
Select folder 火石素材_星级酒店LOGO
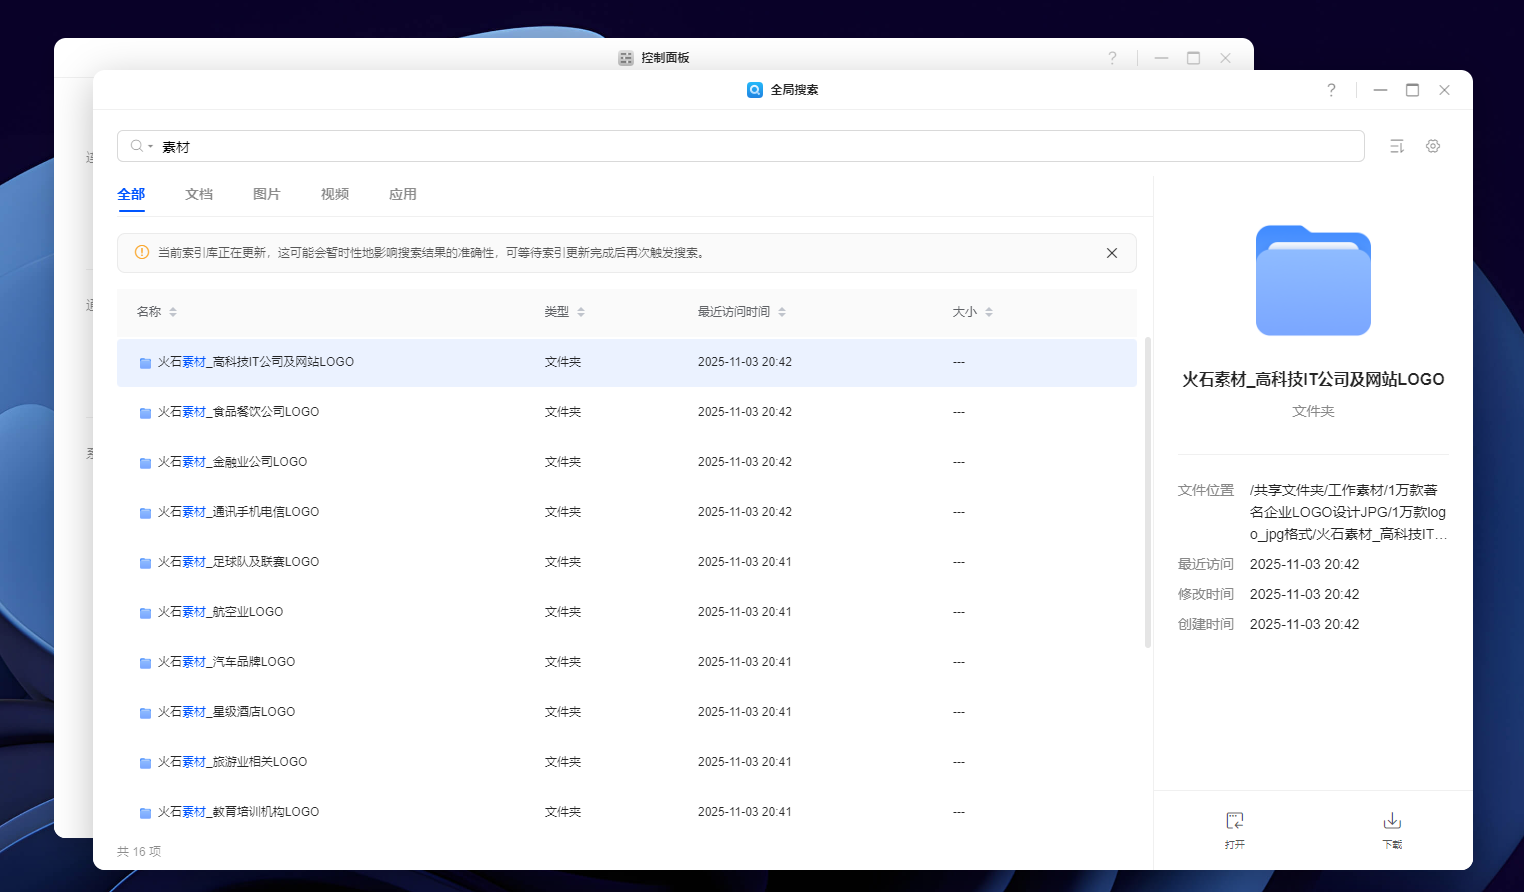[x=627, y=712]
